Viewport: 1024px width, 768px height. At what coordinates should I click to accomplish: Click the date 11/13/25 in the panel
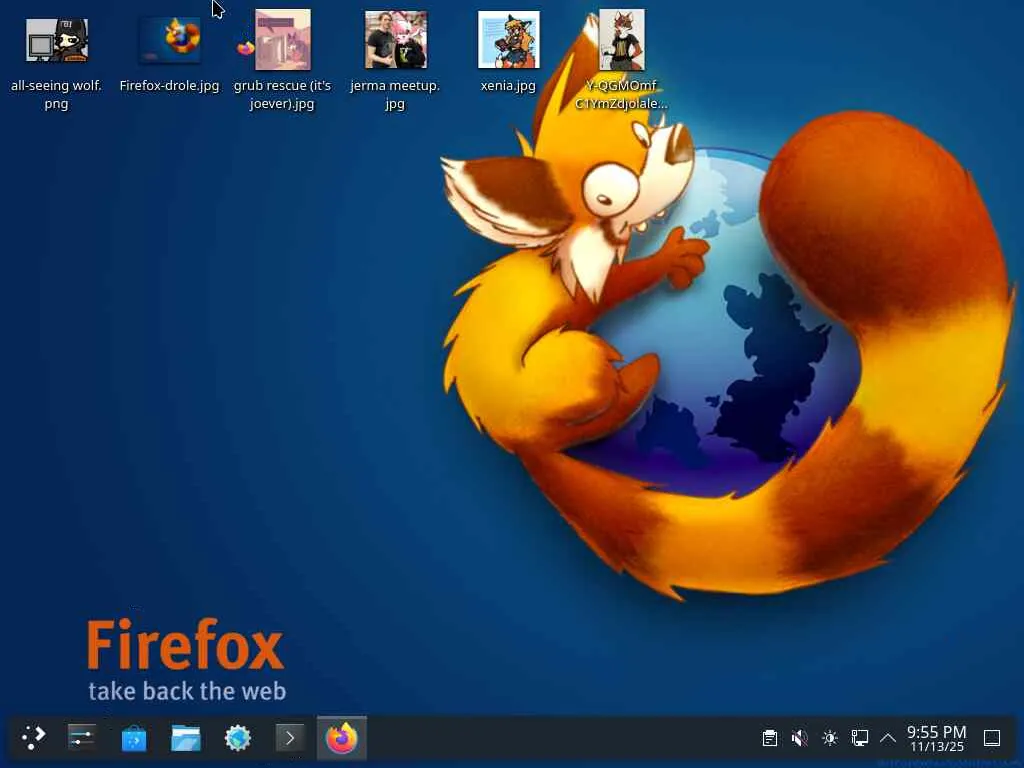937,746
